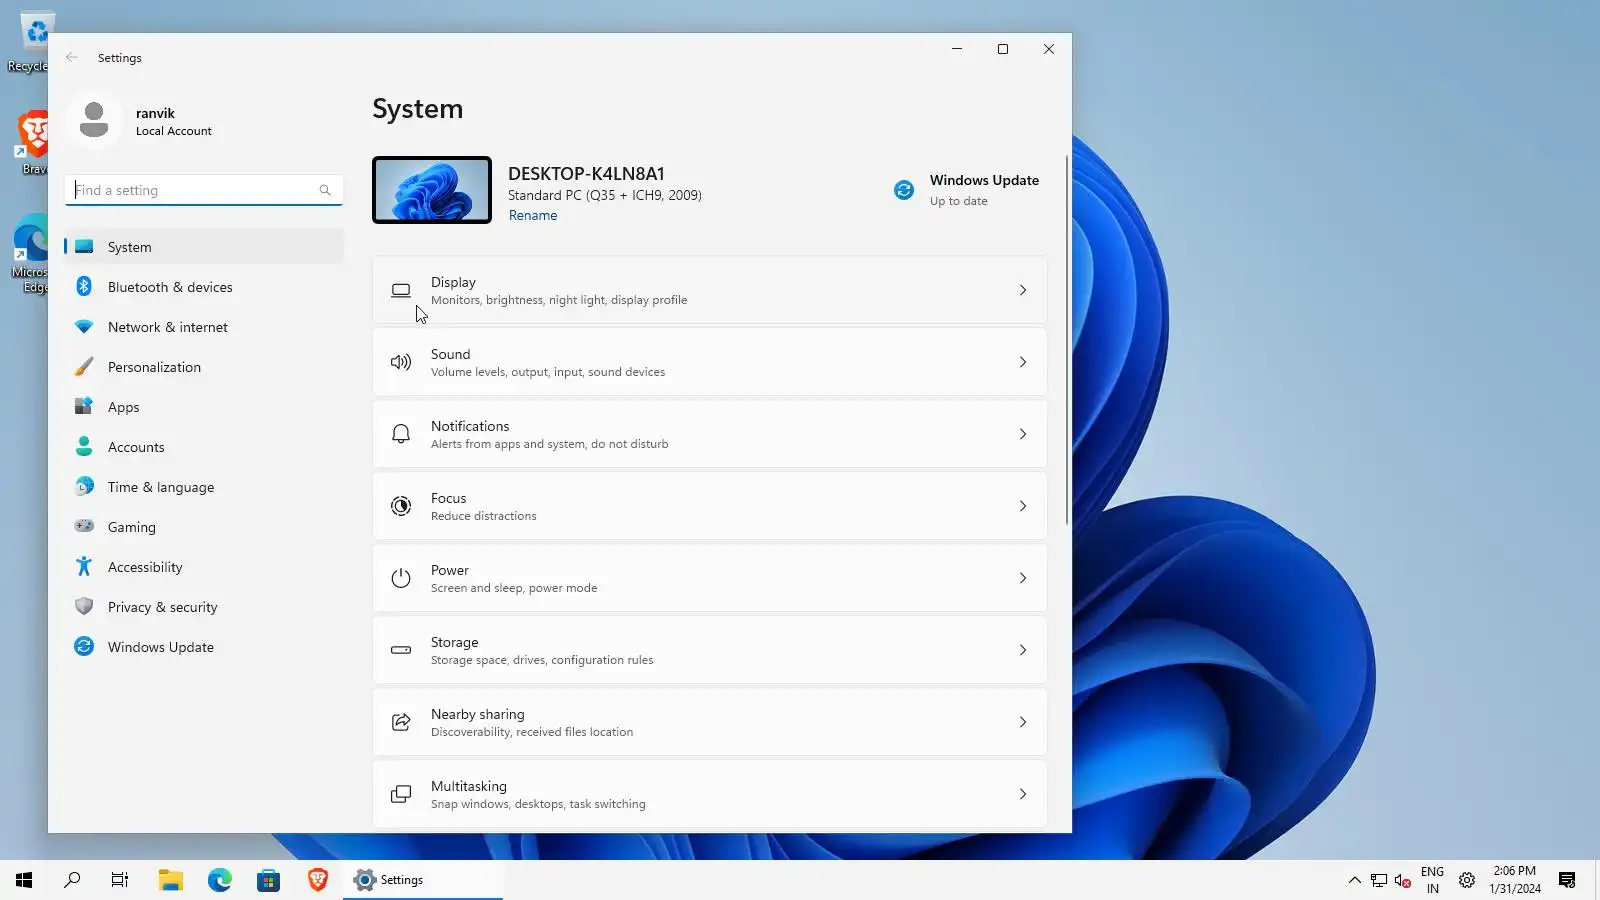Screen dimensions: 1600x900
Task: Open the notification center icon
Action: [1567, 880]
